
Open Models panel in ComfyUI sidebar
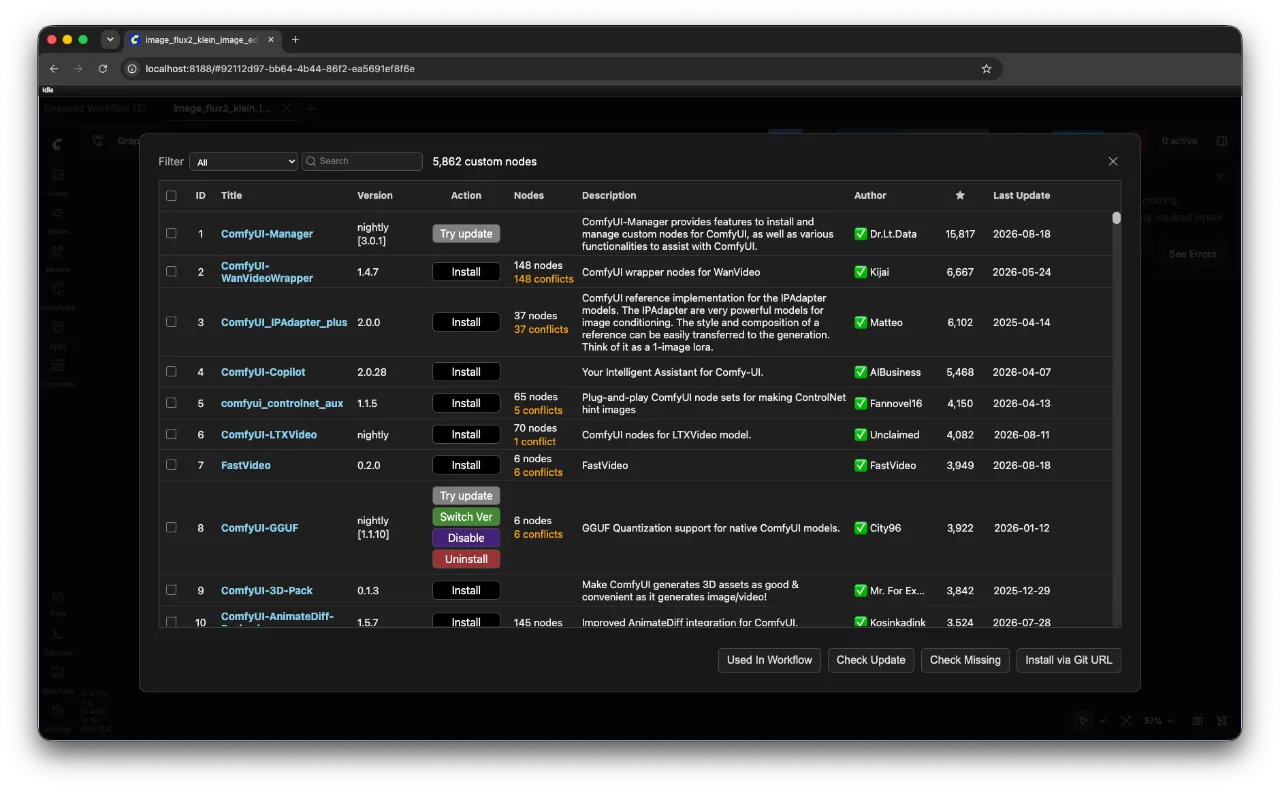click(57, 257)
